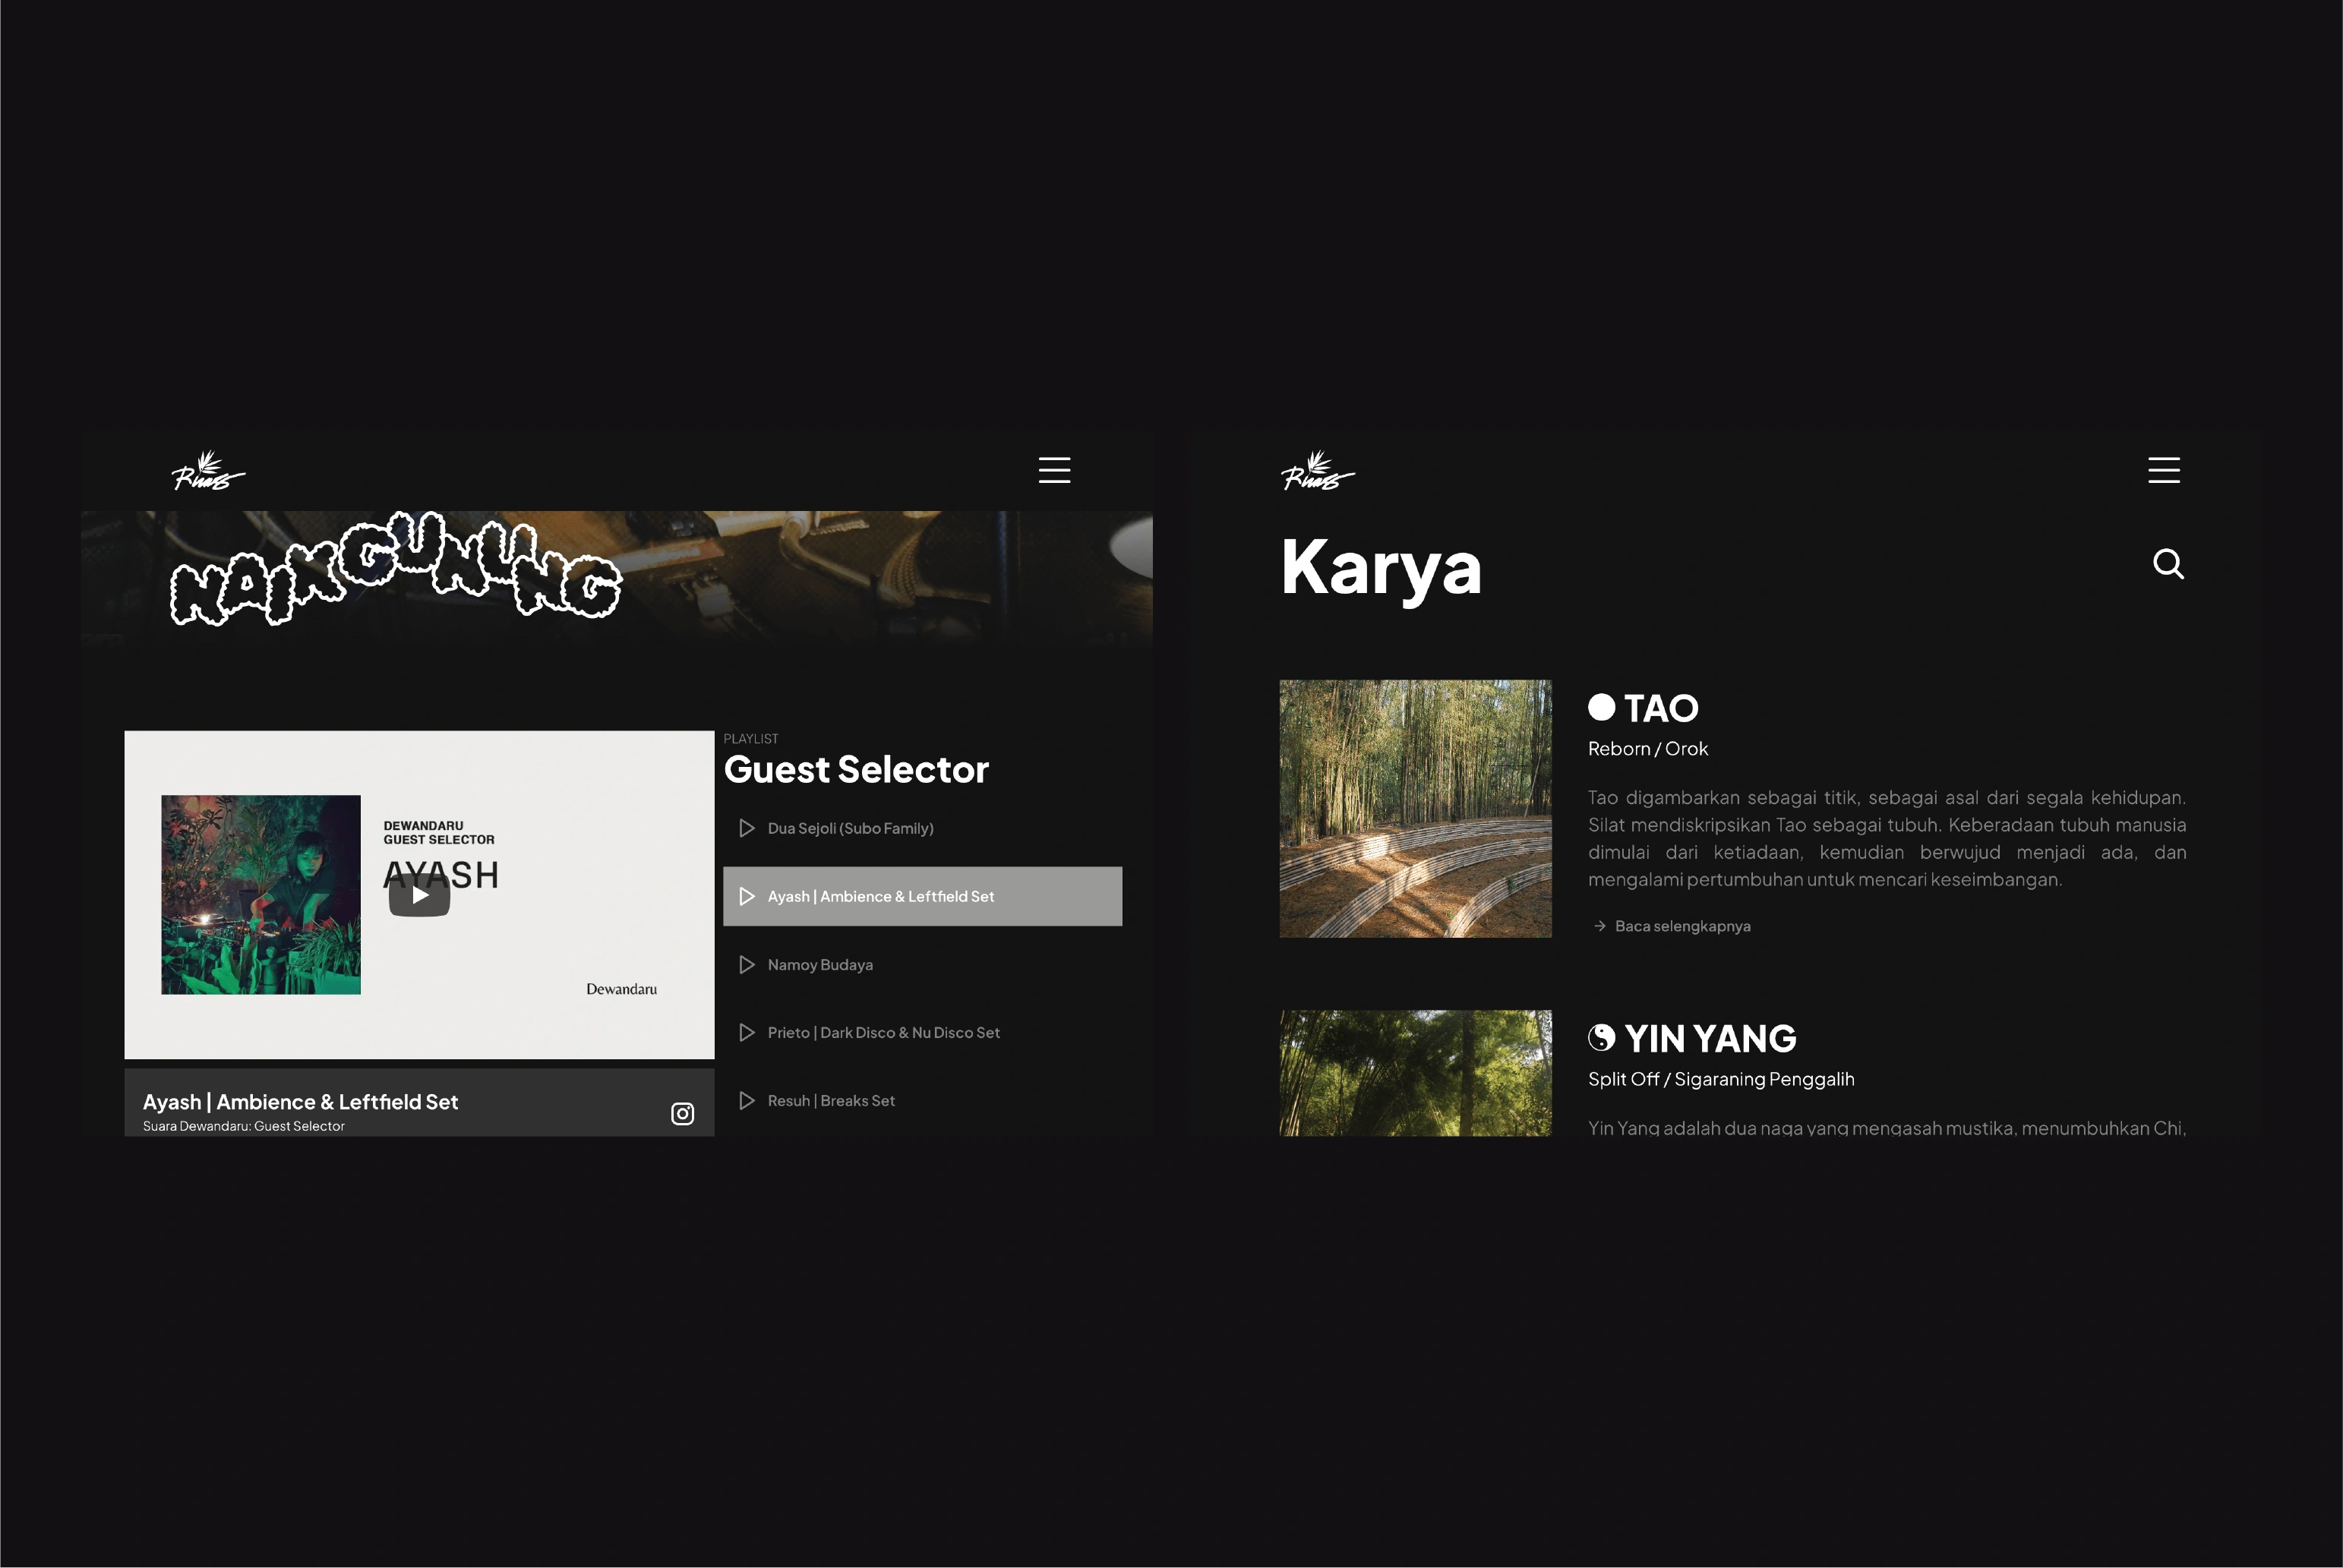
Task: Click the TAO bamboo forest thumbnail
Action: (x=1415, y=808)
